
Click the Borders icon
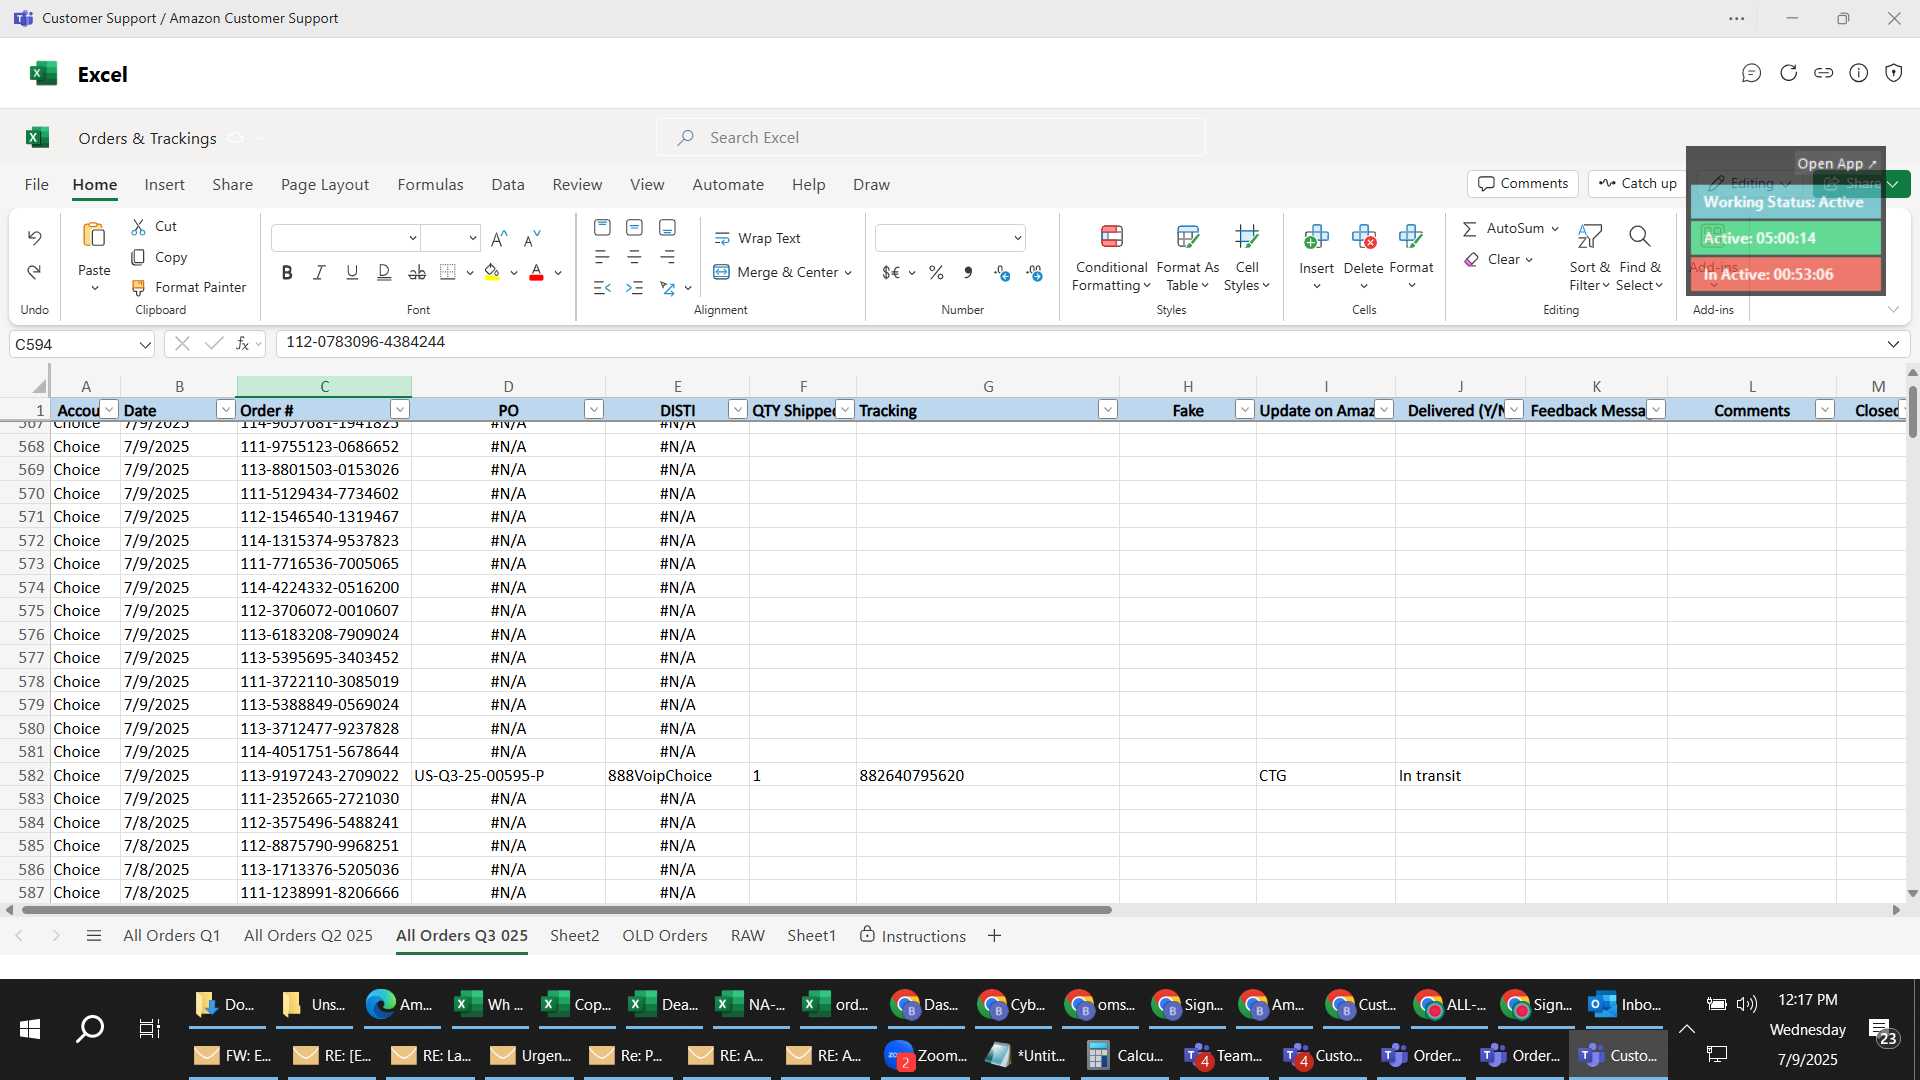[x=448, y=272]
